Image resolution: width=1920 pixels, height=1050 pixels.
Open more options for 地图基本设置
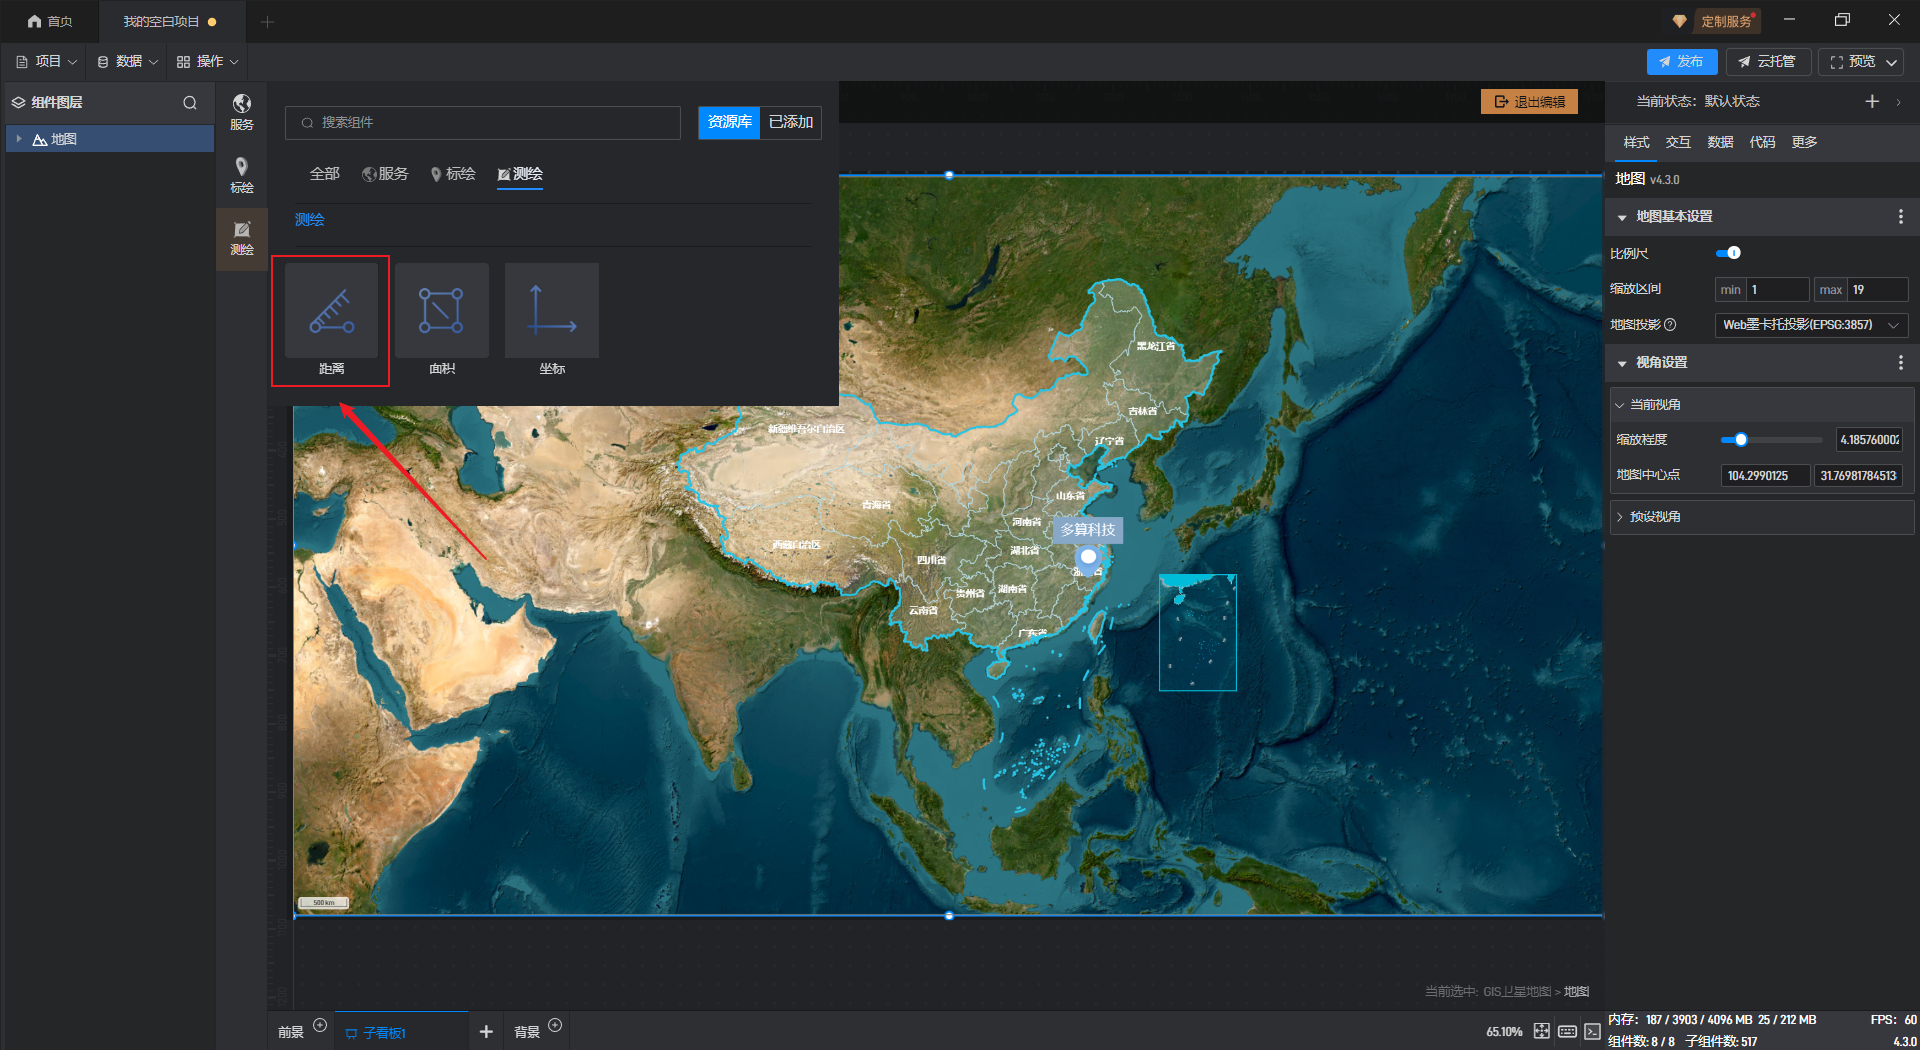(x=1901, y=217)
